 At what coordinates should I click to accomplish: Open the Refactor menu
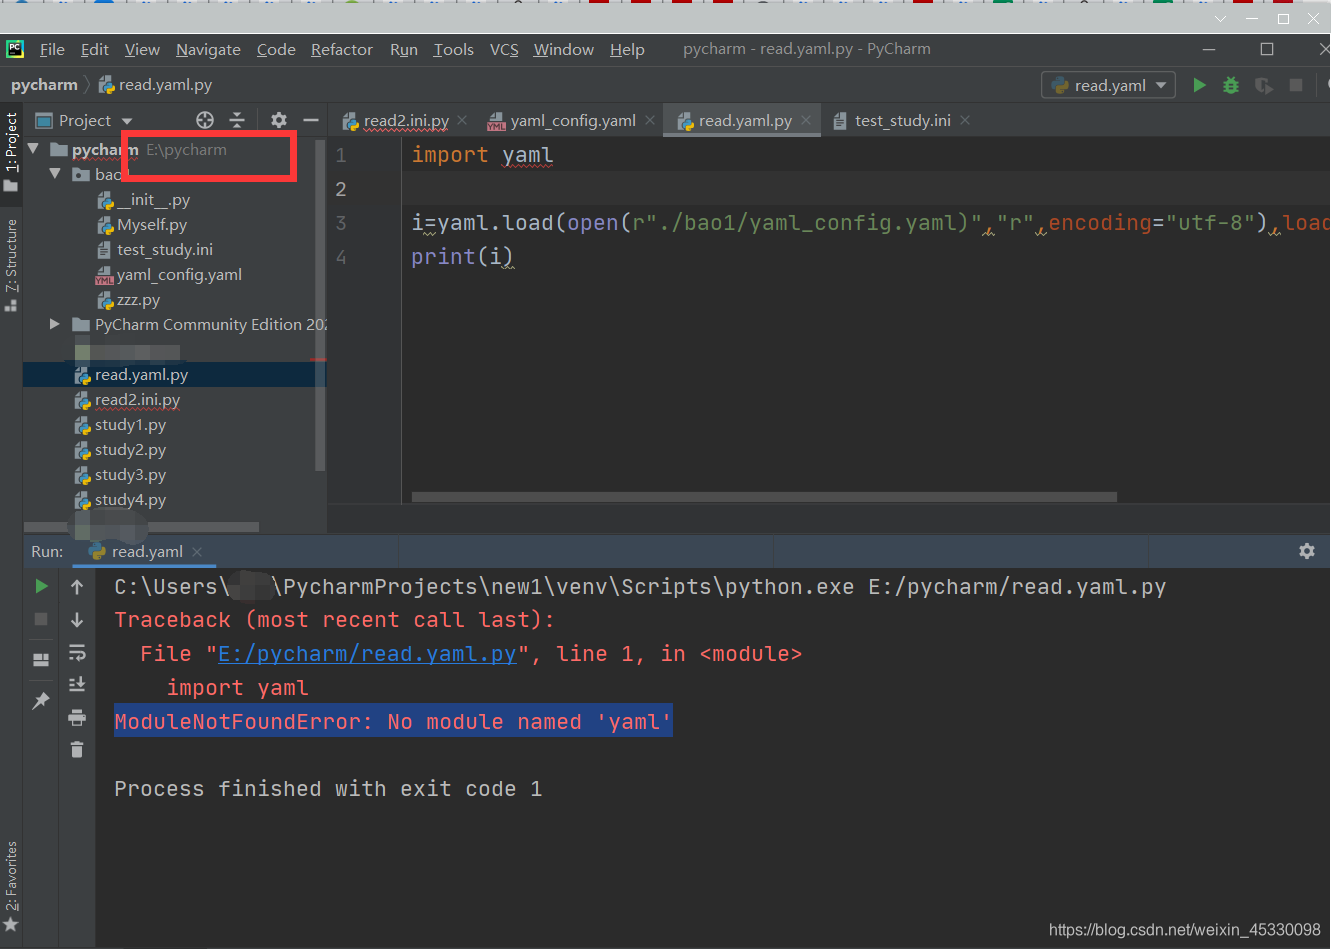(341, 48)
